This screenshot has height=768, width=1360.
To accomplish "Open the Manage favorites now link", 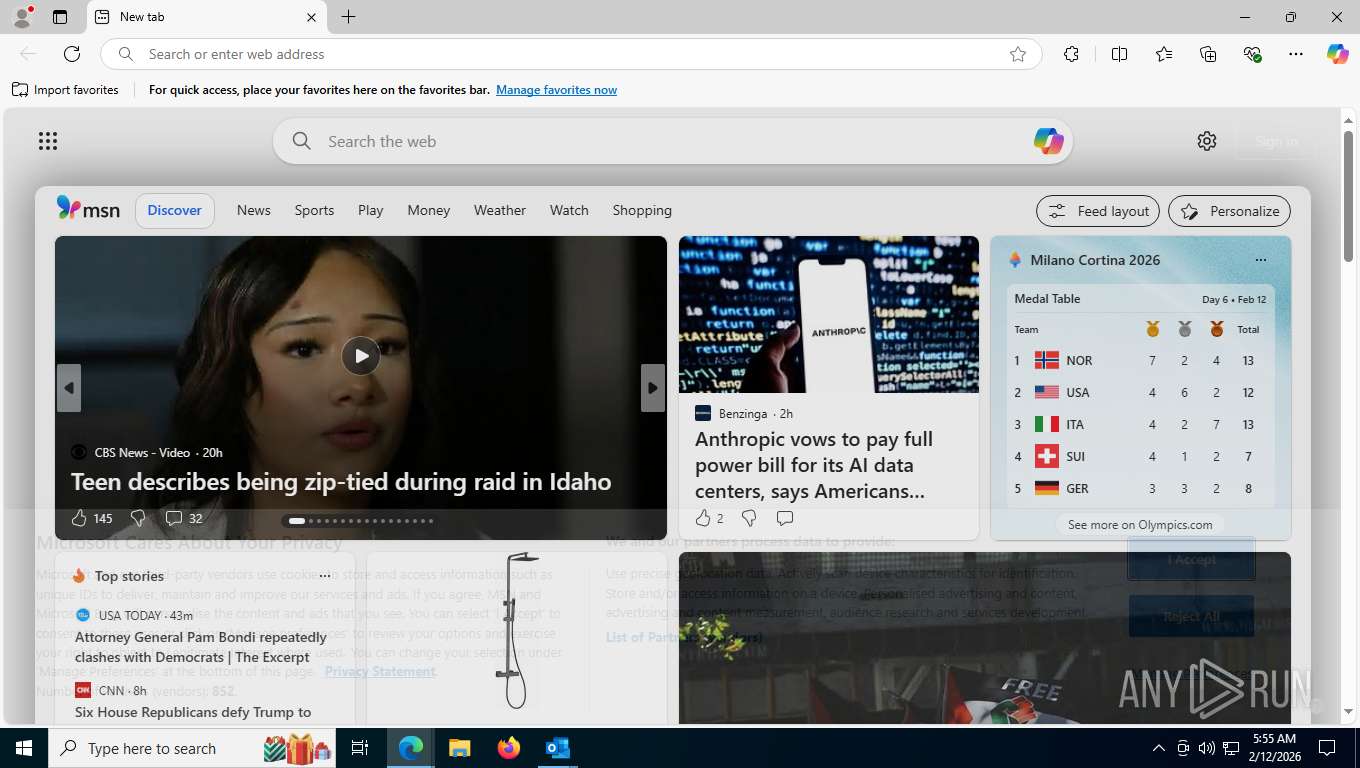I will click(x=556, y=90).
